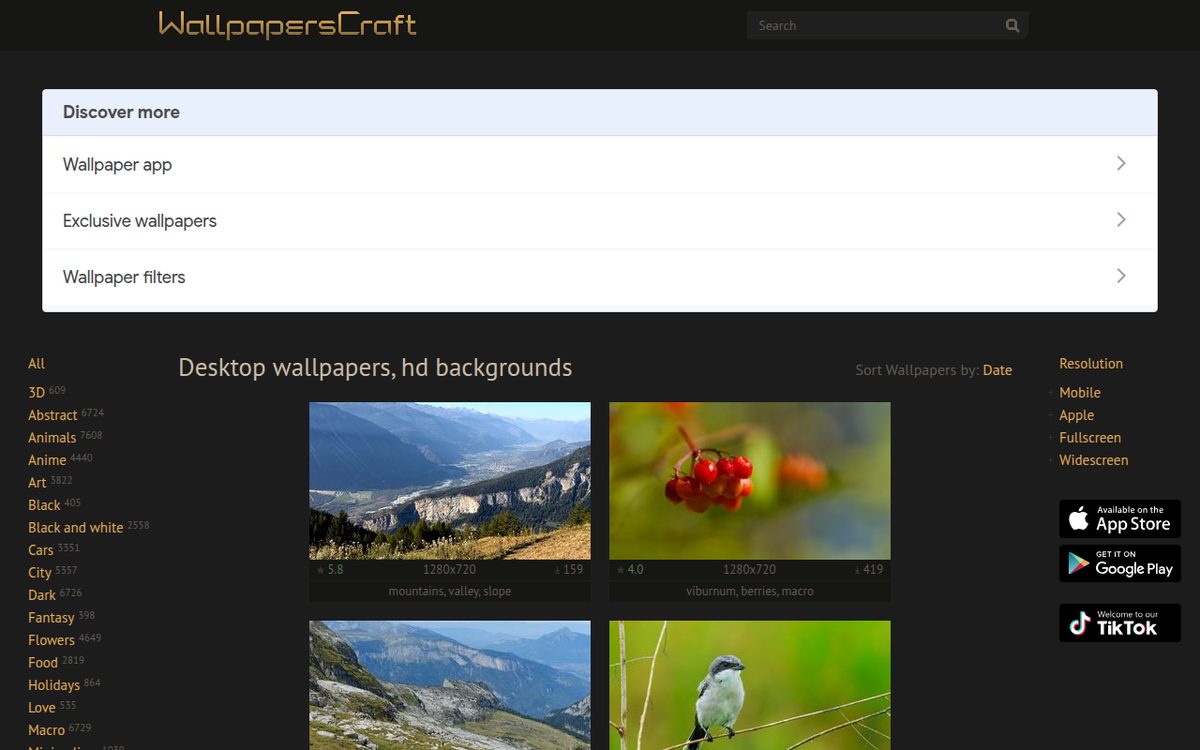Go to the Love category
1200x750 pixels.
point(42,708)
